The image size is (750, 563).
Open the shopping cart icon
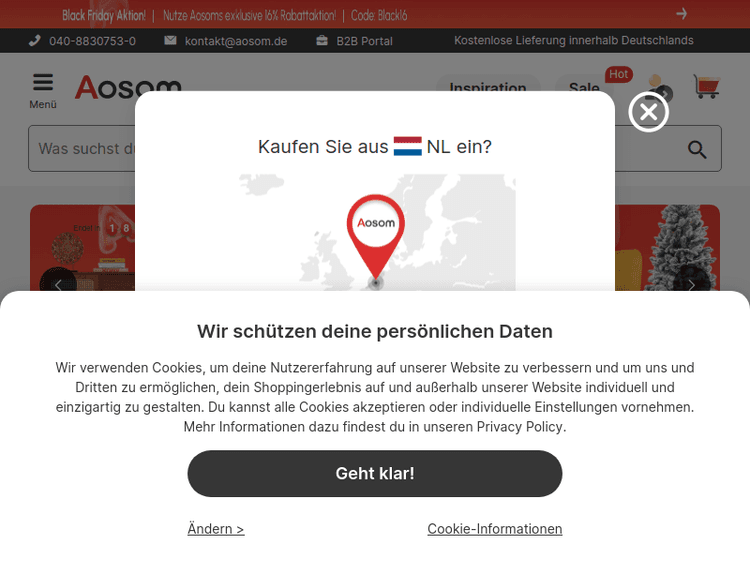[706, 87]
